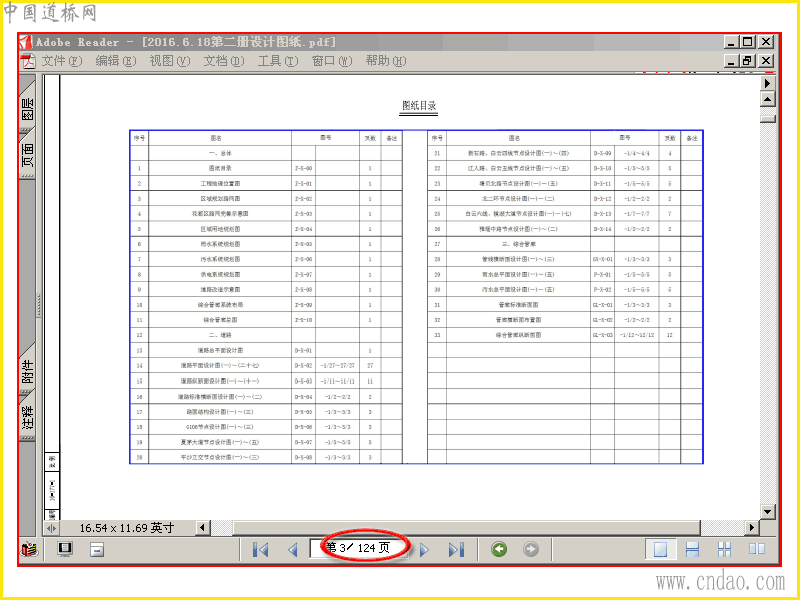
Task: Click the vertical scrollbar thumb
Action: coord(768,118)
